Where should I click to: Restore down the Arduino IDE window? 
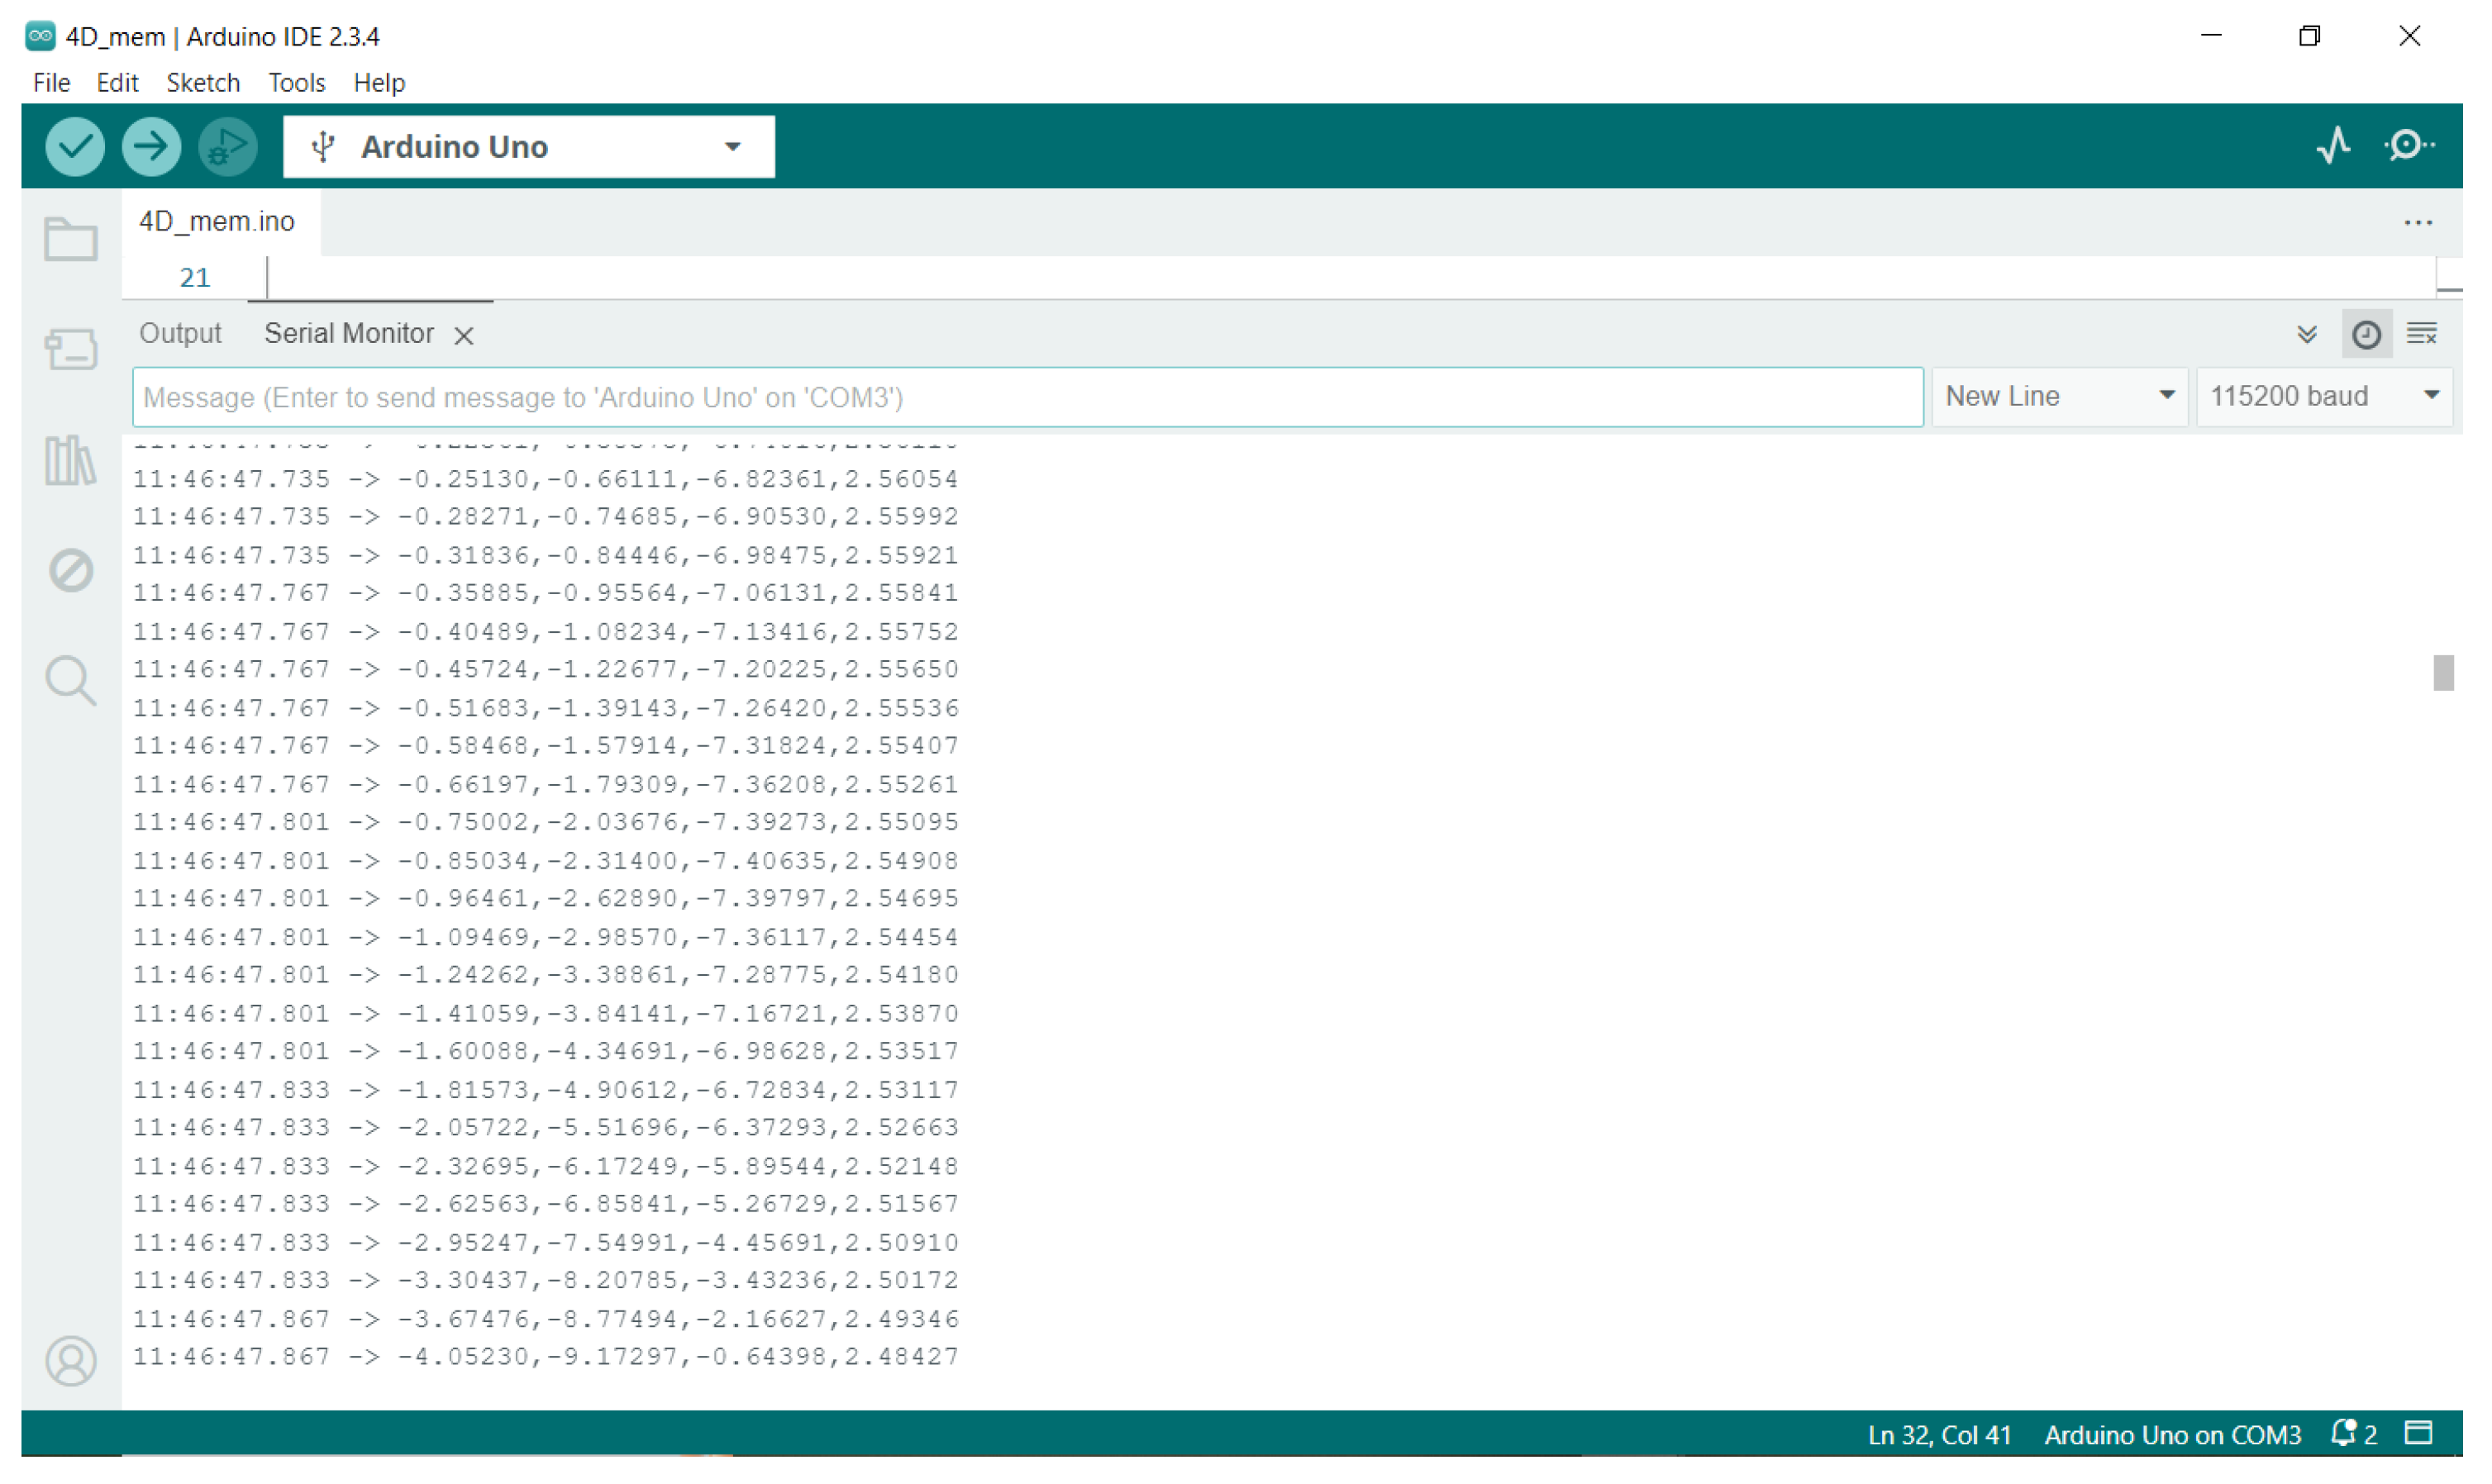2309,36
